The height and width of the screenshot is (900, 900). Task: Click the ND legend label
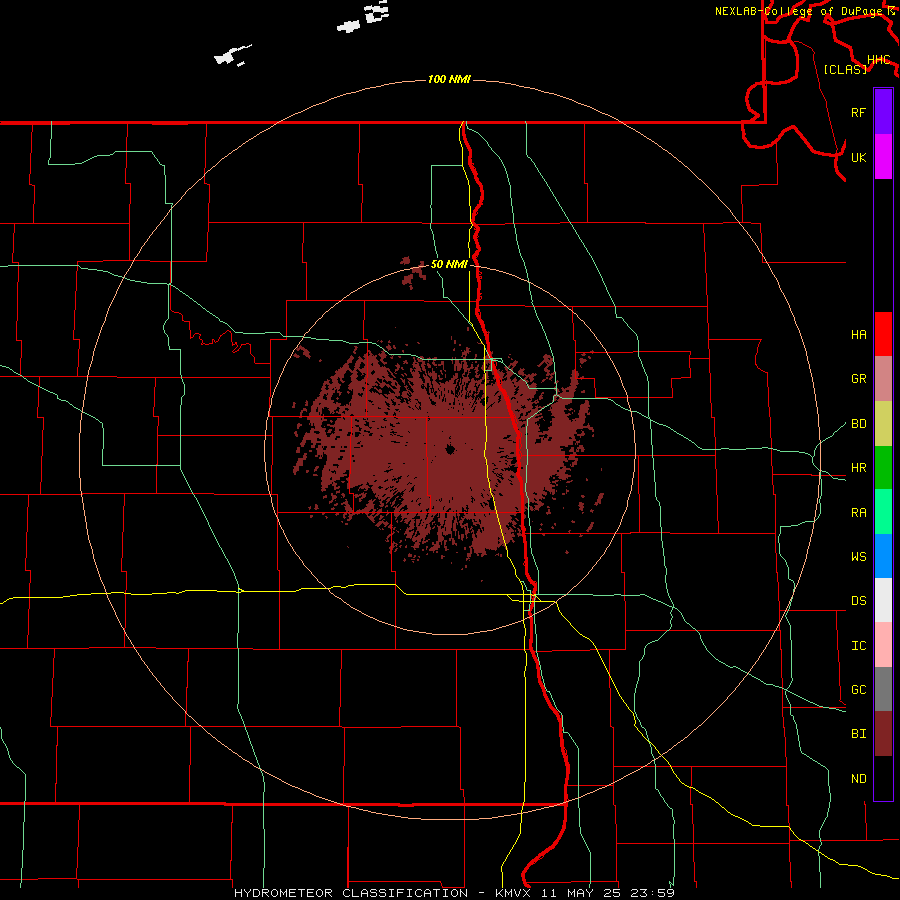coord(859,779)
